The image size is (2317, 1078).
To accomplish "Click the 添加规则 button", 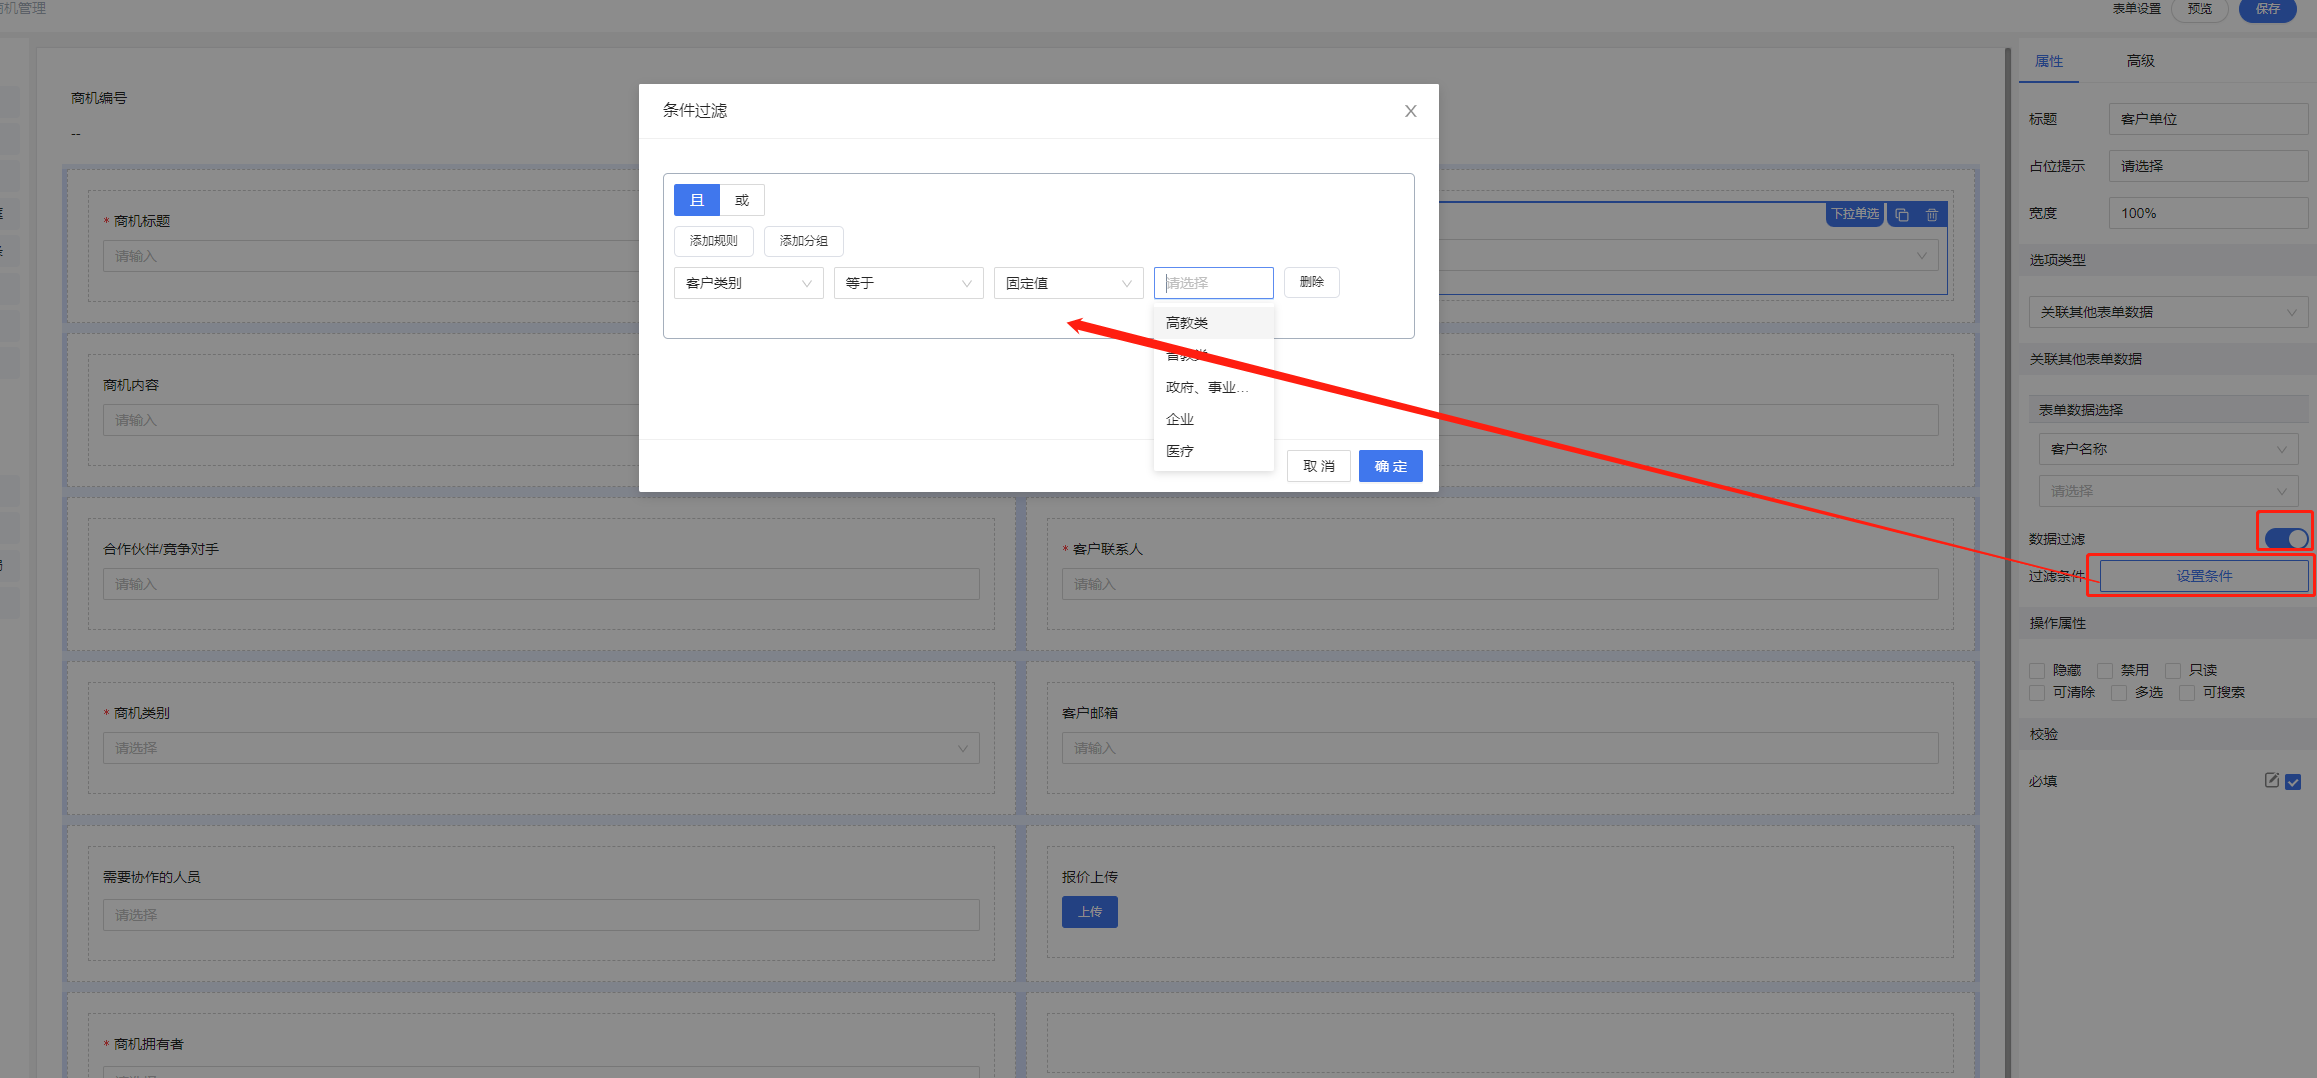I will click(714, 241).
